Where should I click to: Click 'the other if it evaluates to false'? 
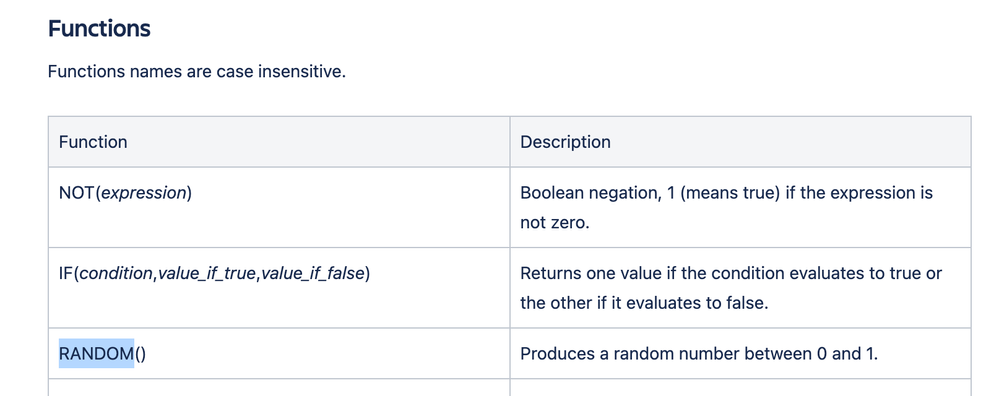tap(644, 303)
